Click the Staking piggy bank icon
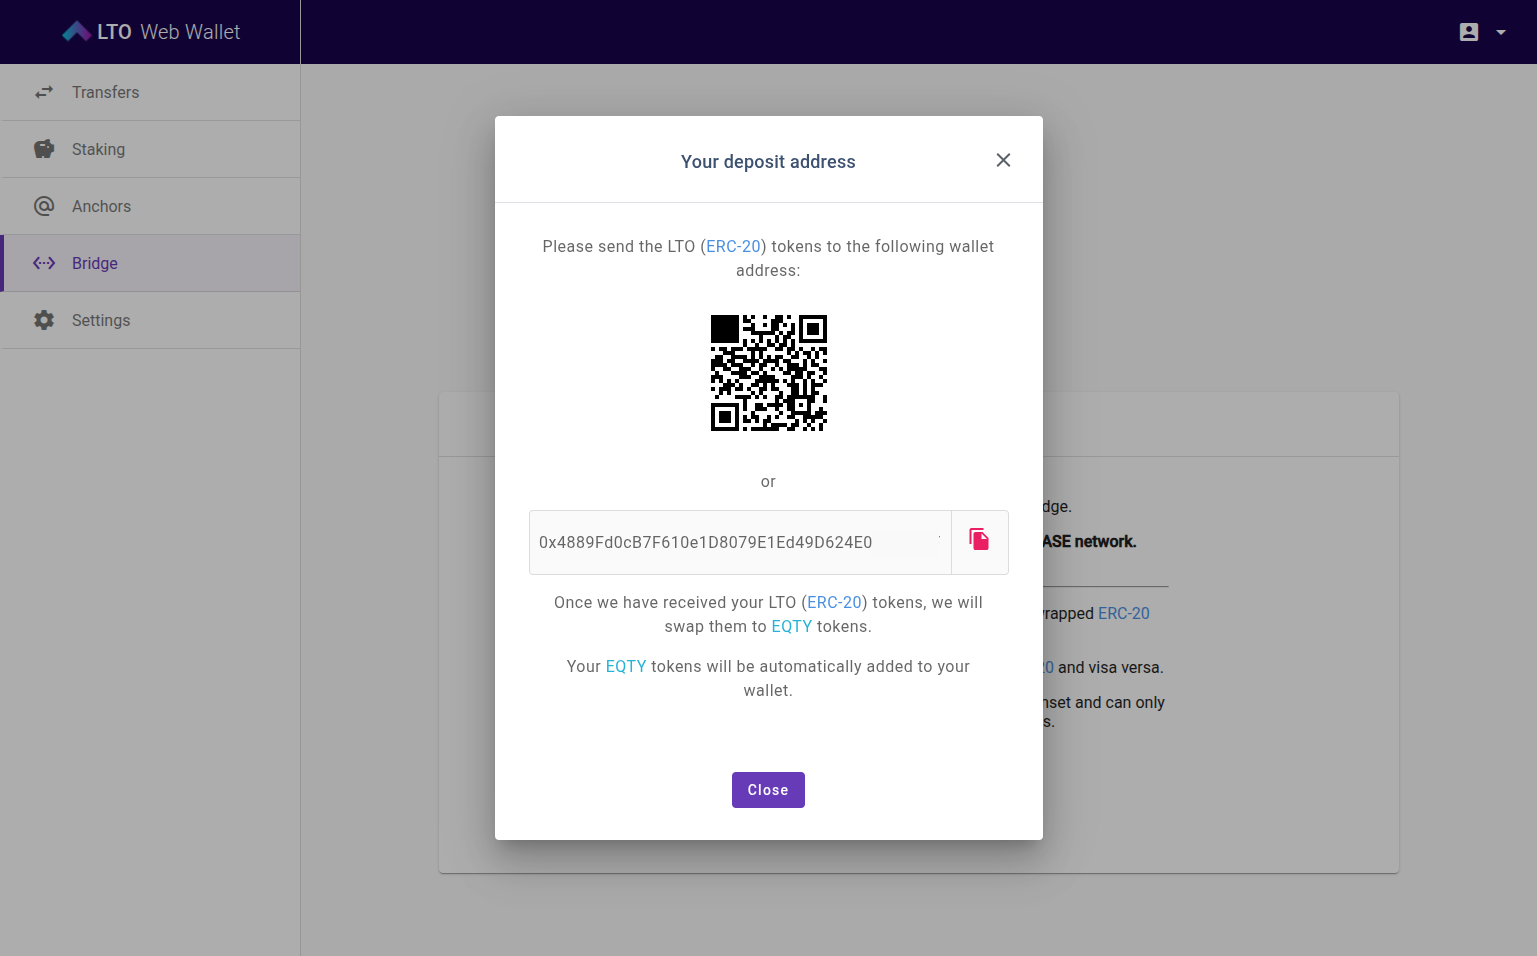 44,149
